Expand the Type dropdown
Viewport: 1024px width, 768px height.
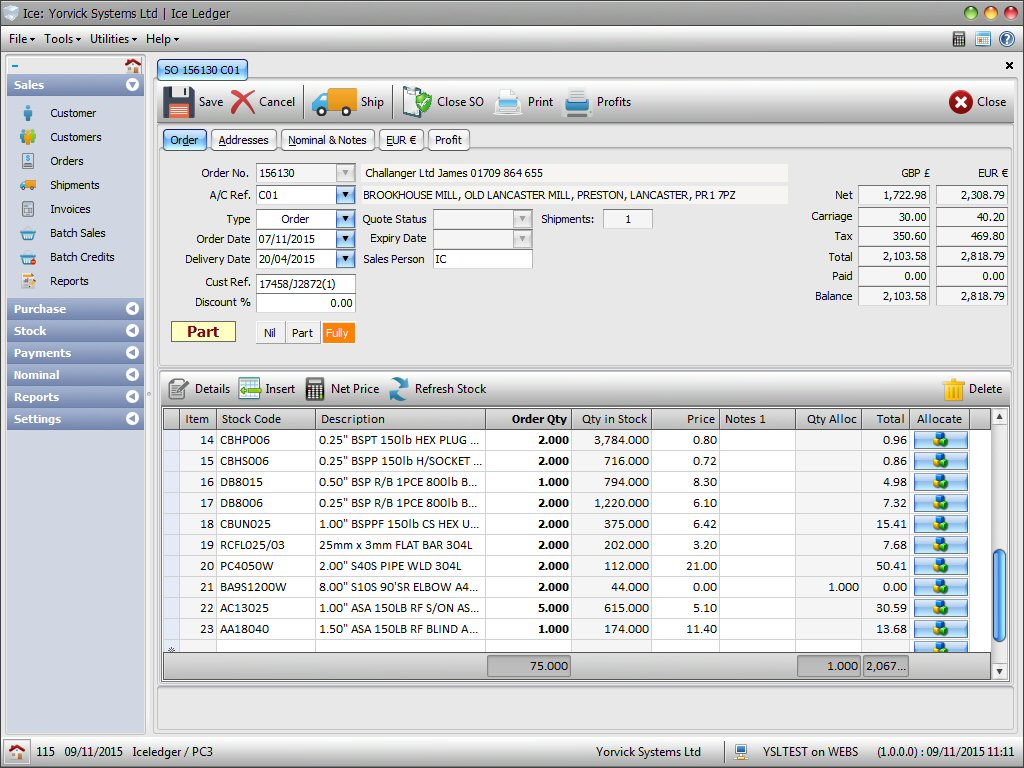tap(345, 219)
